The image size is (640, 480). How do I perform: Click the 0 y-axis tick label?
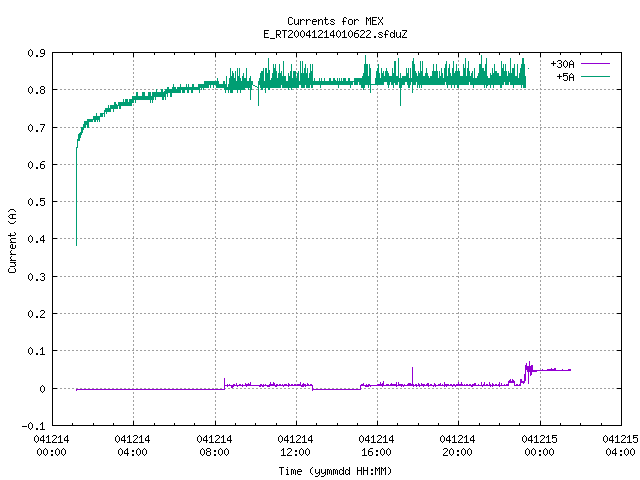(42, 389)
